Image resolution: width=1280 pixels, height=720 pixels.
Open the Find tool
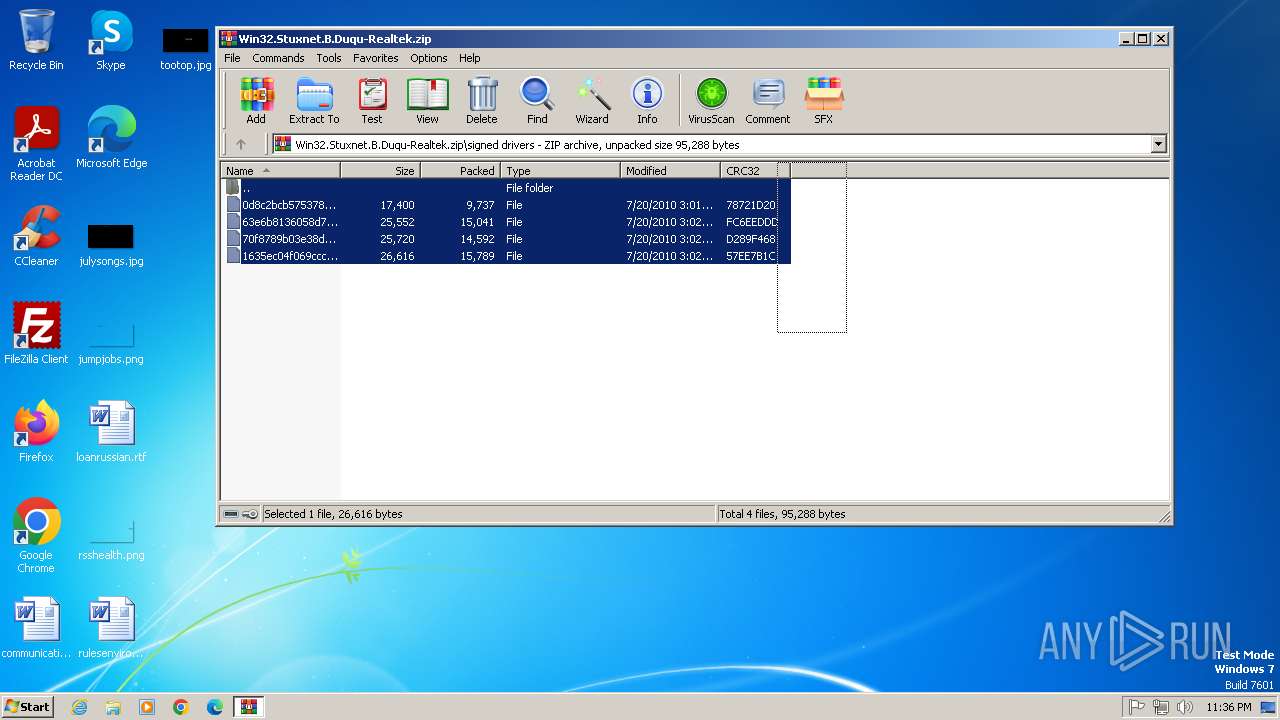537,101
